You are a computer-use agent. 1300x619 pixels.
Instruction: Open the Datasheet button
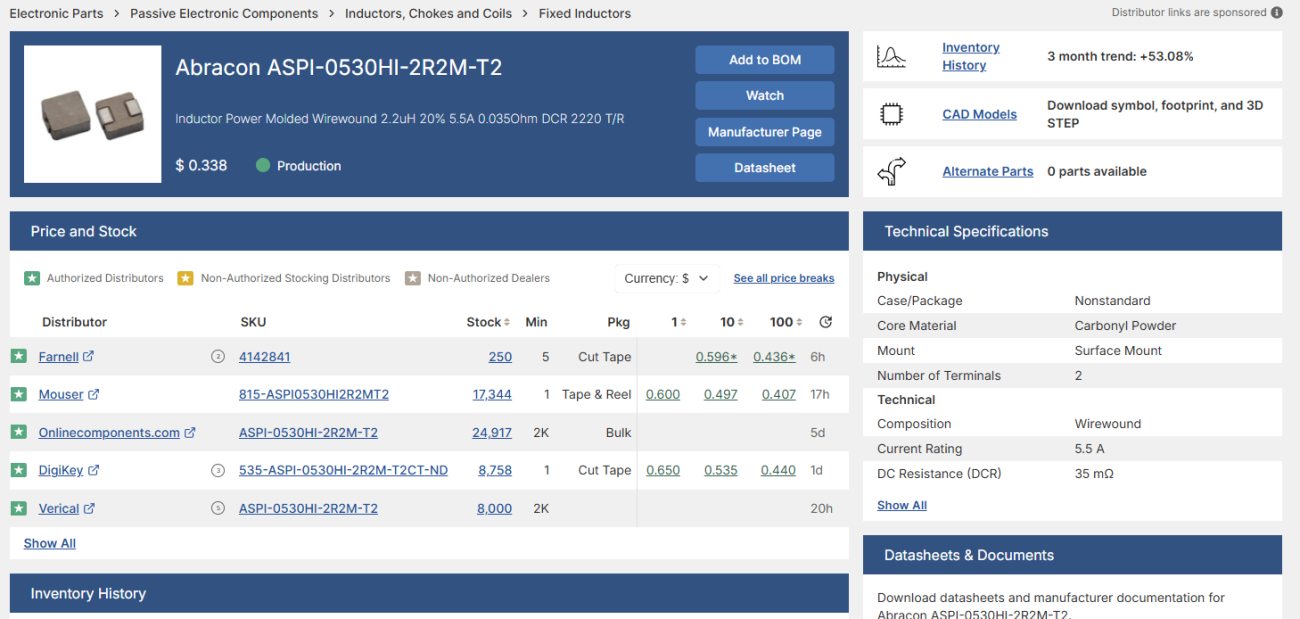tap(765, 168)
